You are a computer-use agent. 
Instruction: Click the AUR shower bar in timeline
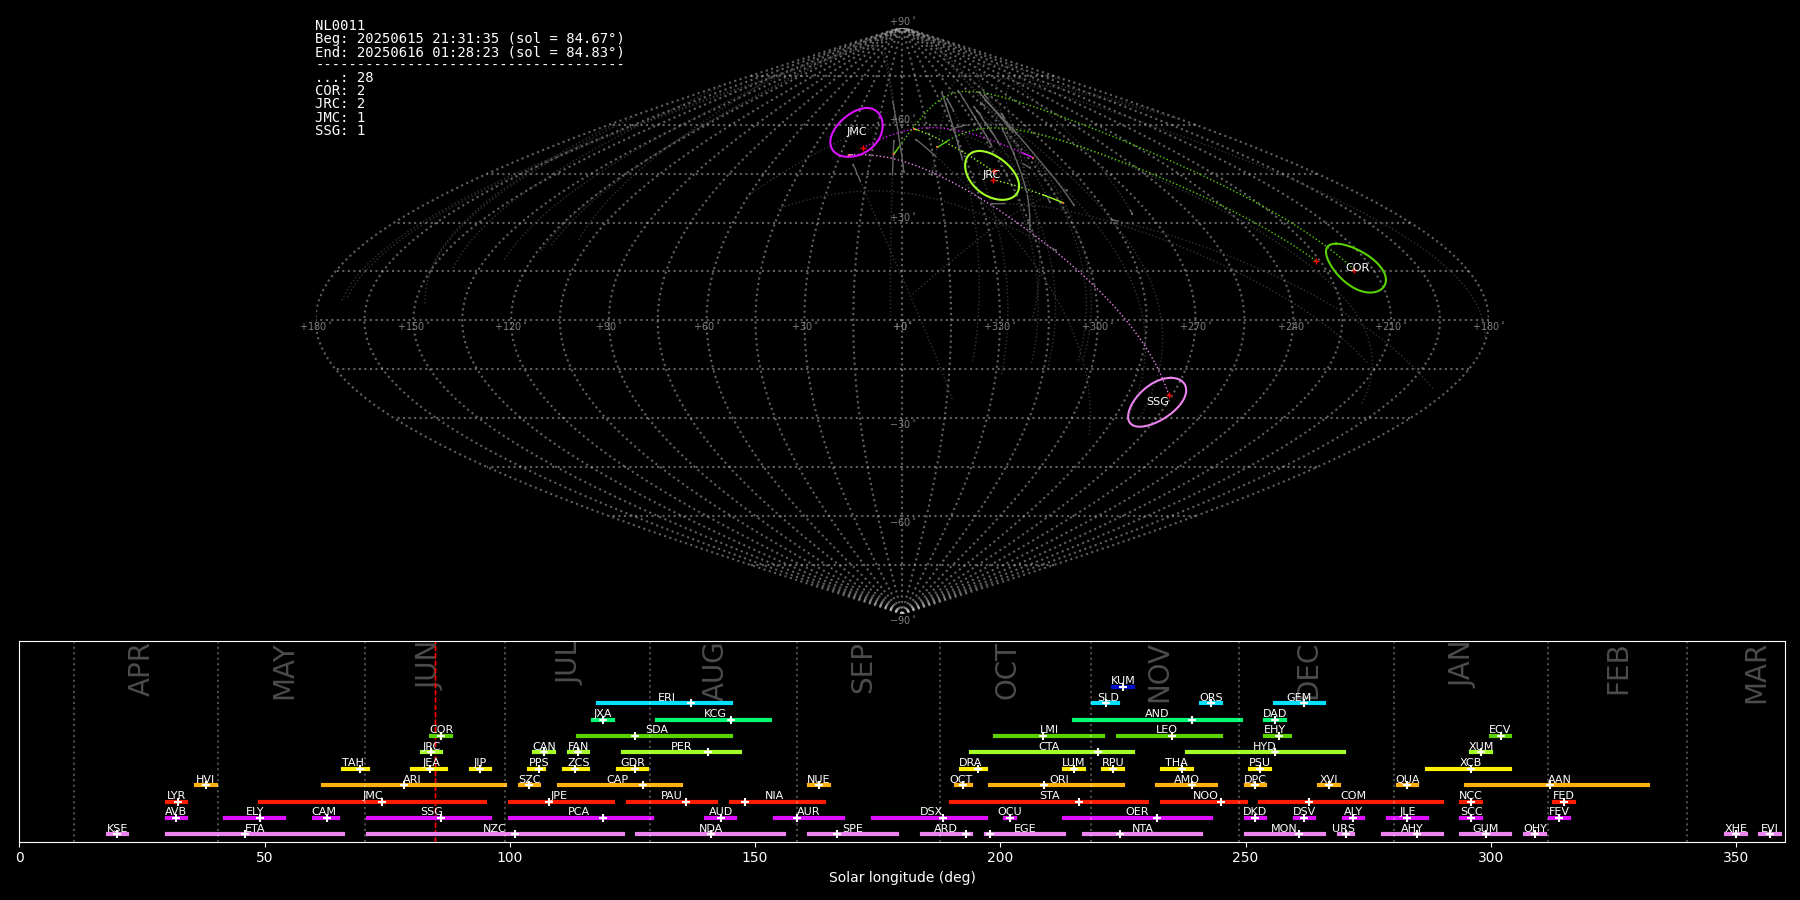[x=808, y=818]
